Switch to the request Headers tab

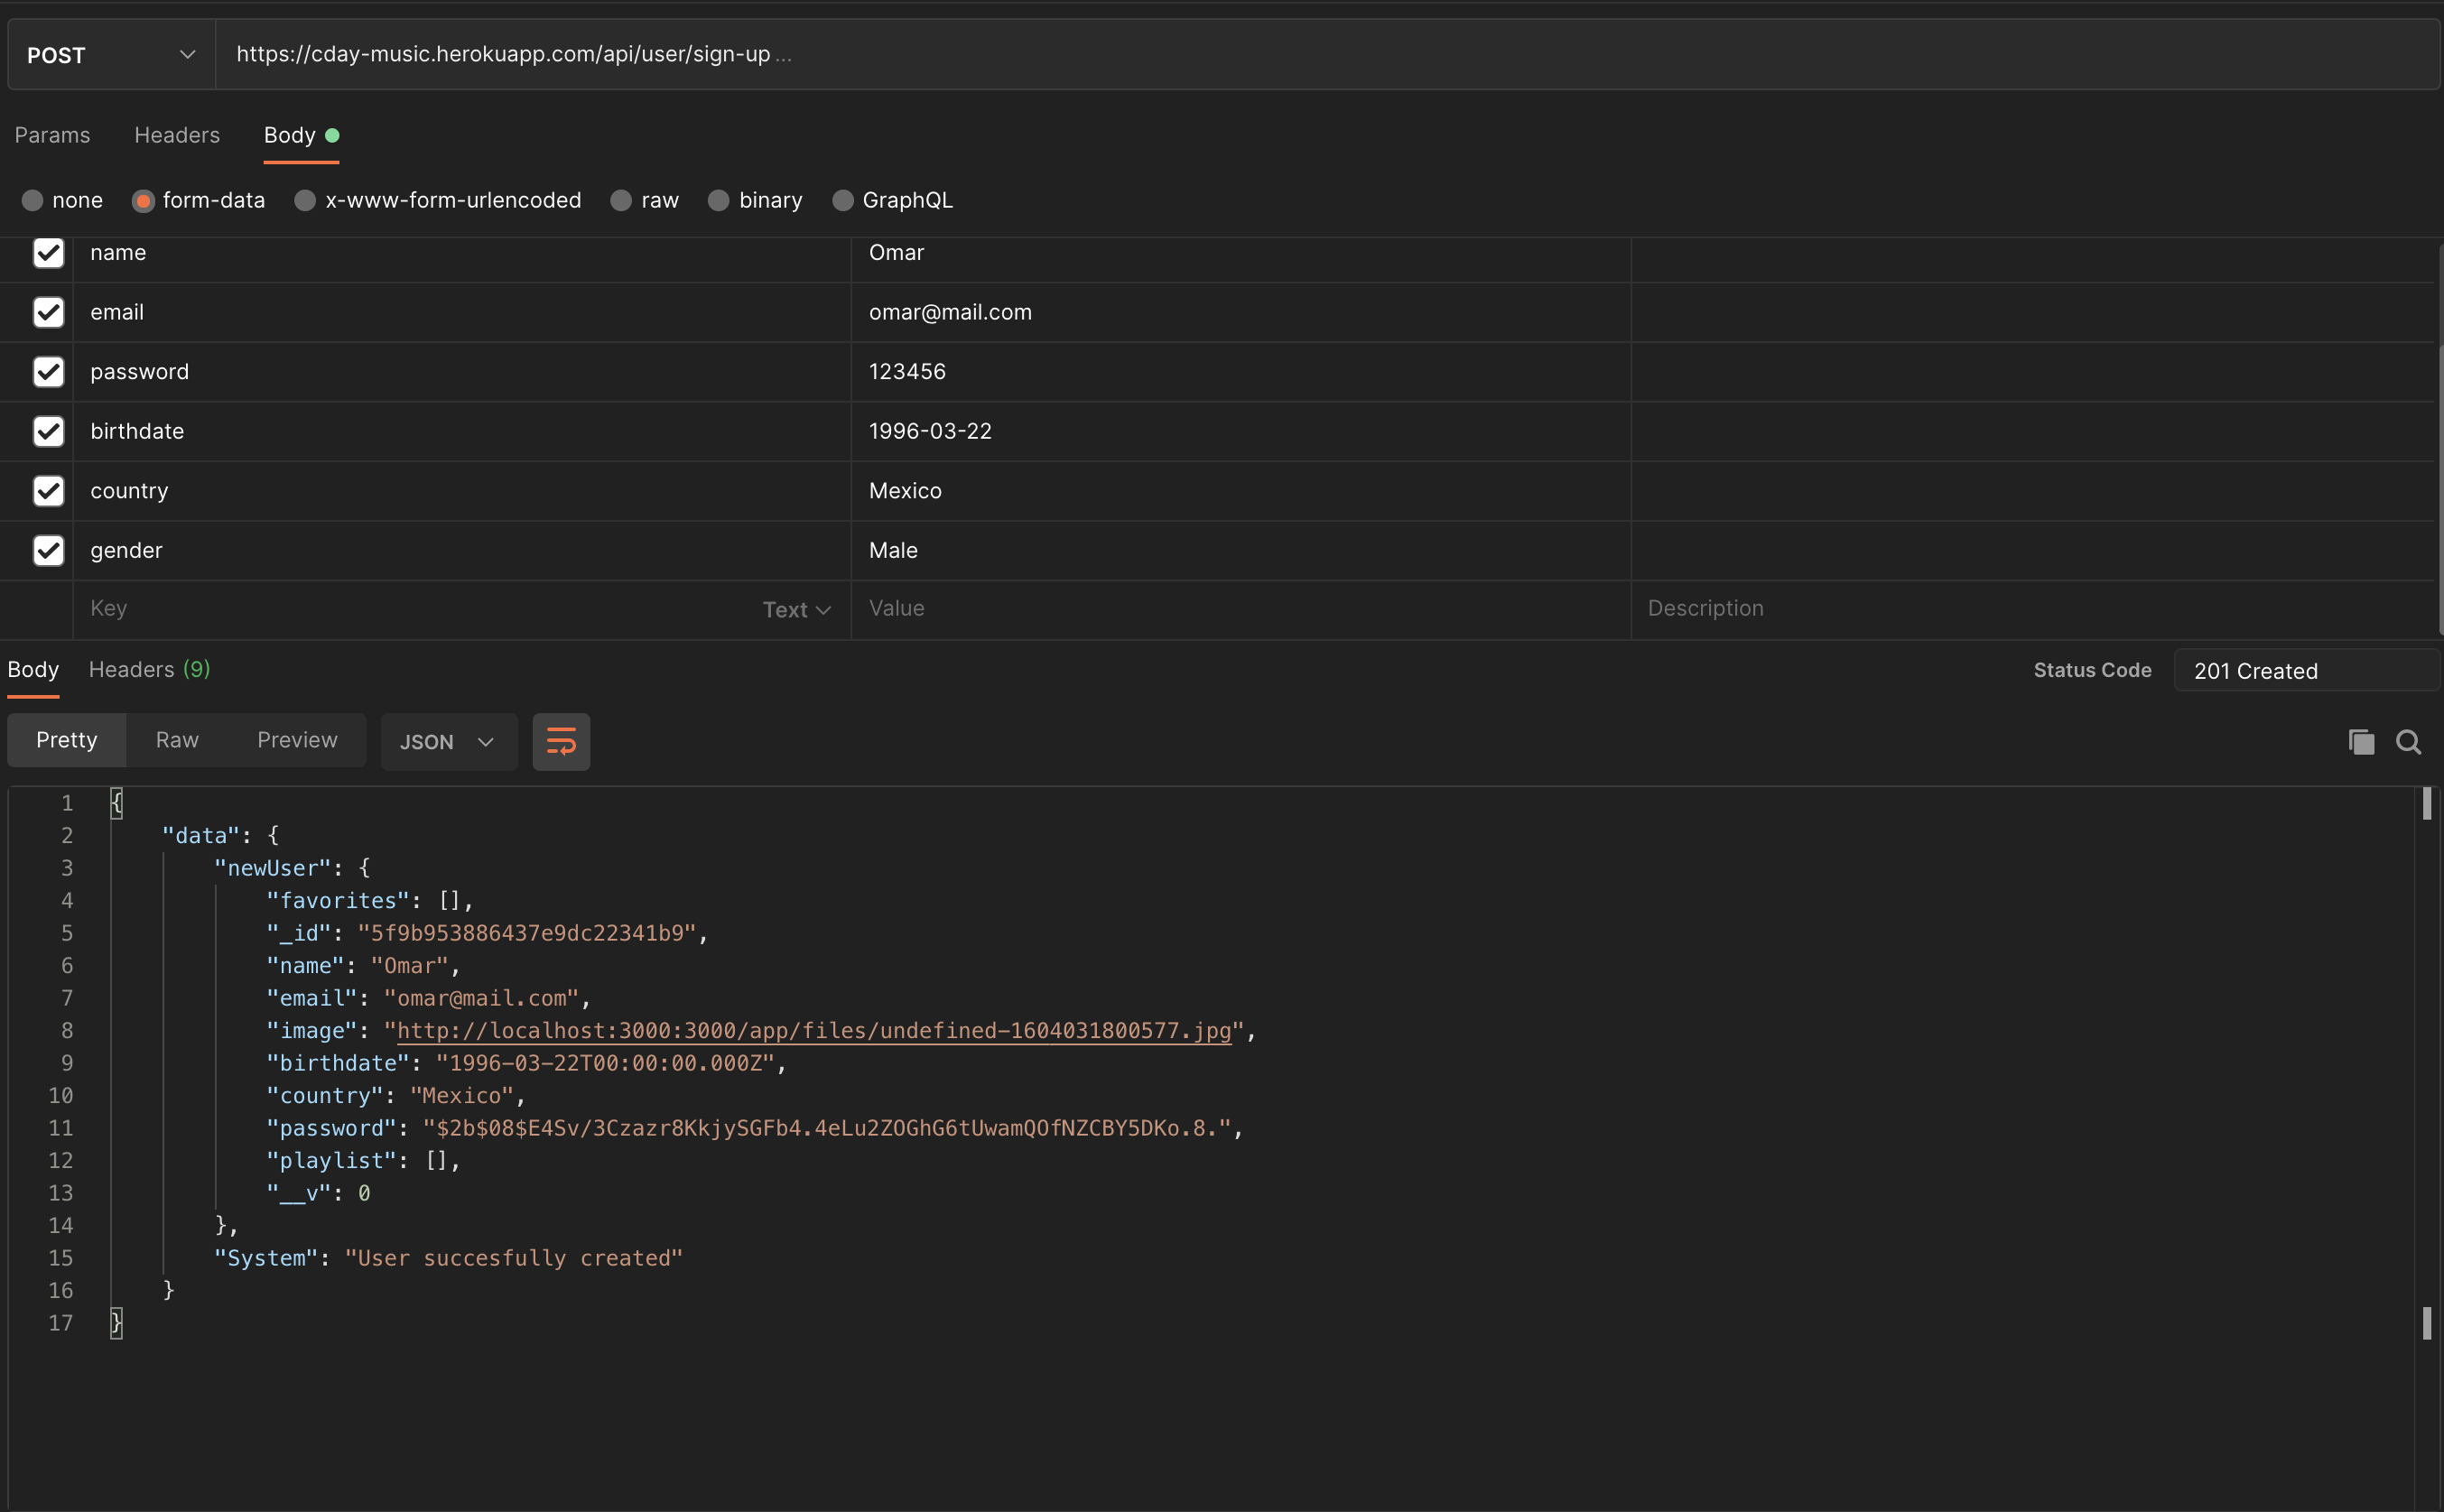(x=177, y=135)
